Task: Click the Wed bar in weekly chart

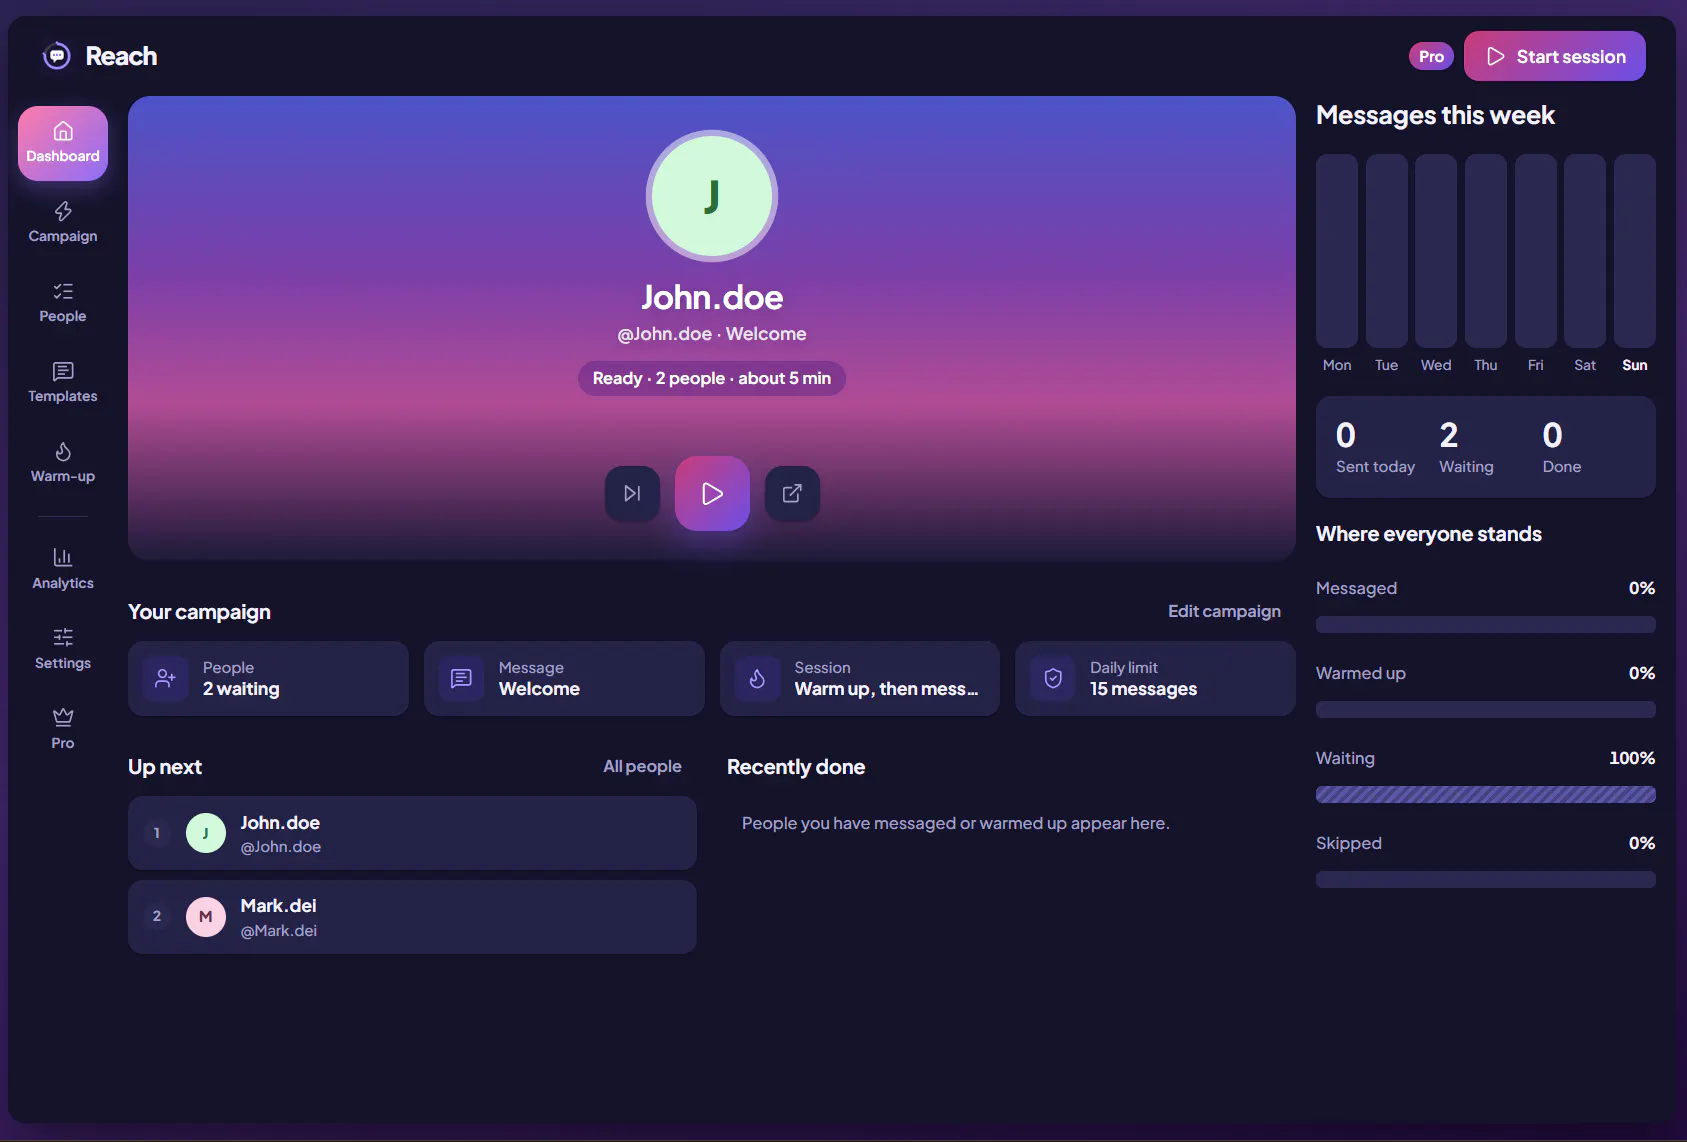Action: (1436, 251)
